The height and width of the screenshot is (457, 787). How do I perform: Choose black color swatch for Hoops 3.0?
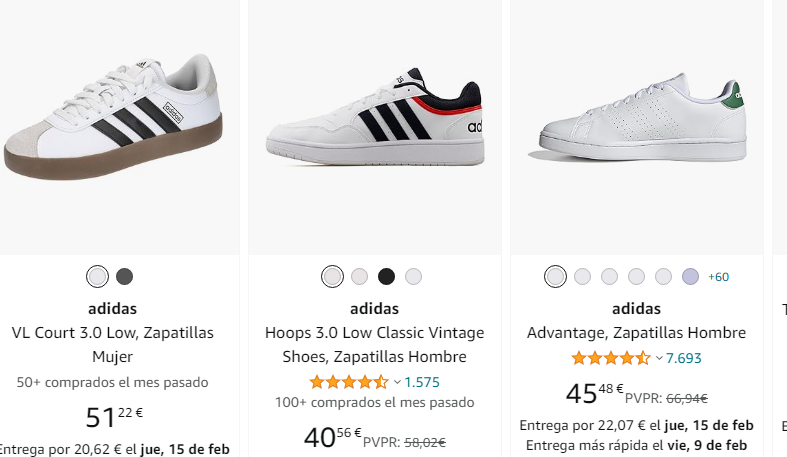(386, 276)
